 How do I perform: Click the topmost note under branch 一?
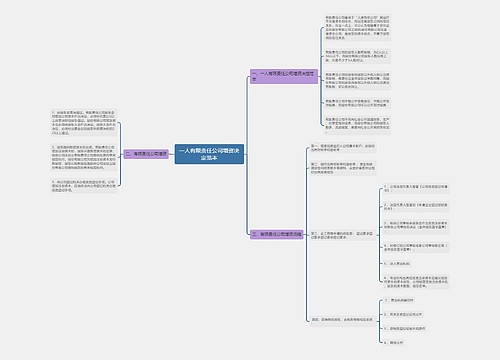tap(357, 27)
